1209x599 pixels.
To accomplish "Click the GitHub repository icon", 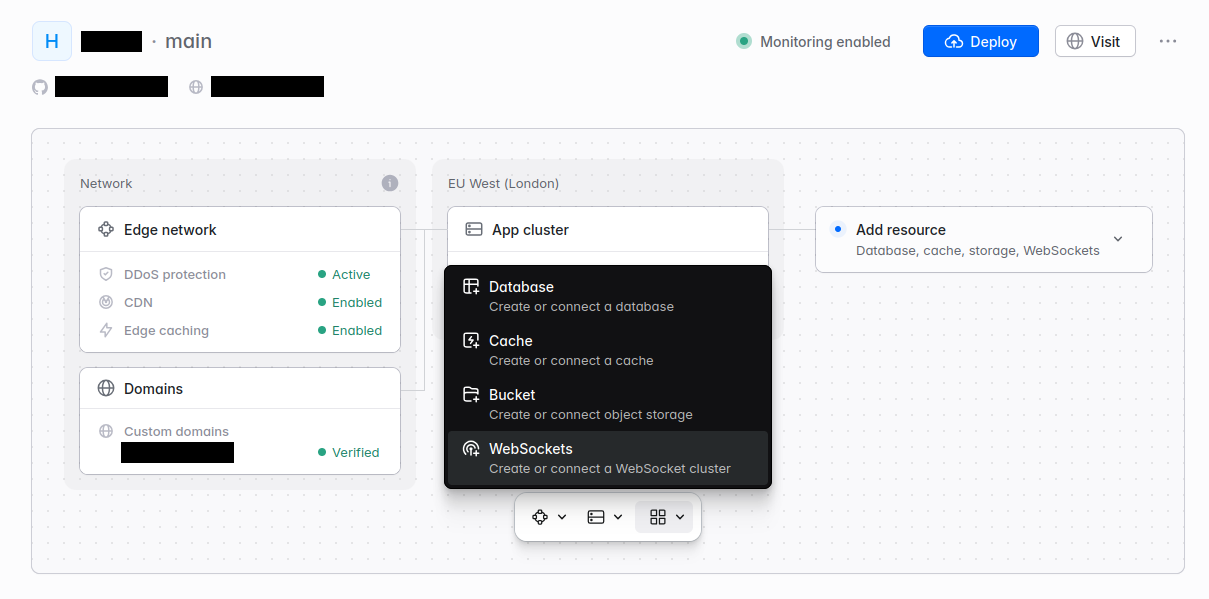I will pos(40,87).
